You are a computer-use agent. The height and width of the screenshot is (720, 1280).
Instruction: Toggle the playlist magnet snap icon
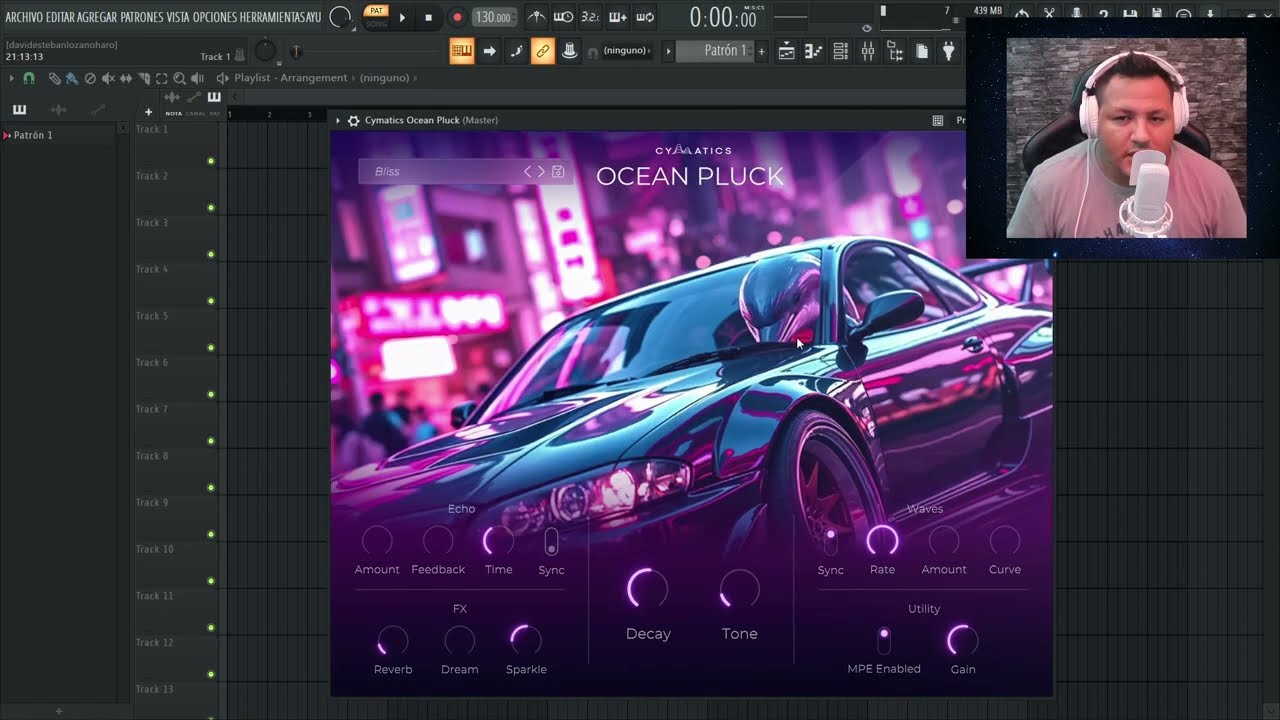pyautogui.click(x=28, y=78)
